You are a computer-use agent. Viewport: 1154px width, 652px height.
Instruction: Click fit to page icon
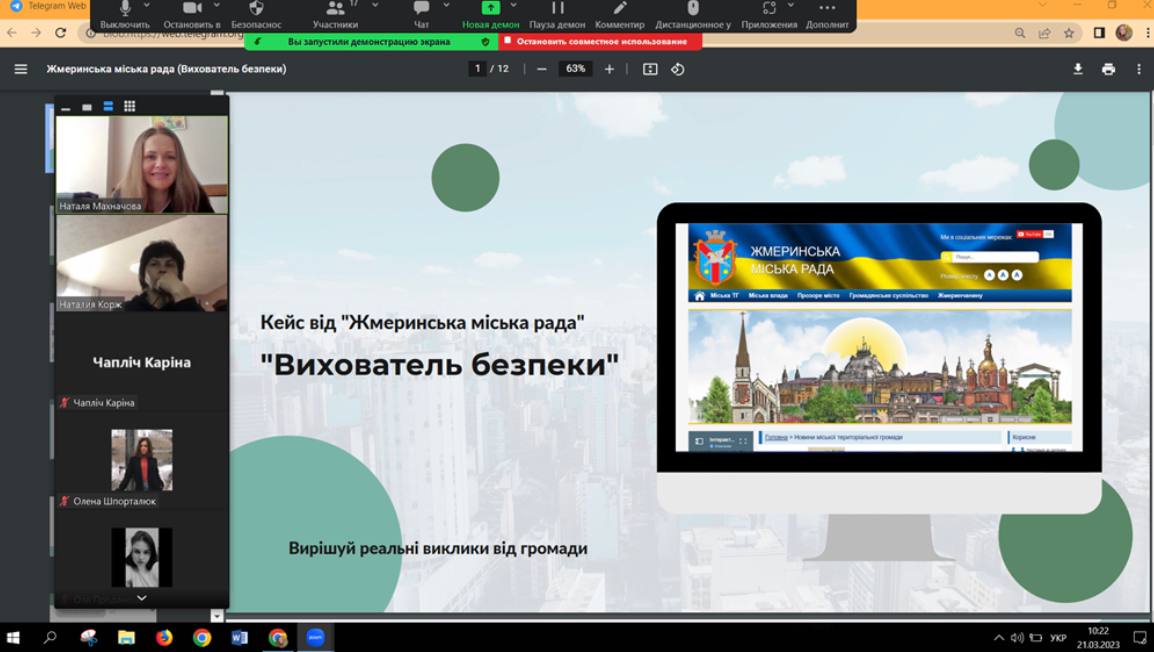click(x=650, y=69)
